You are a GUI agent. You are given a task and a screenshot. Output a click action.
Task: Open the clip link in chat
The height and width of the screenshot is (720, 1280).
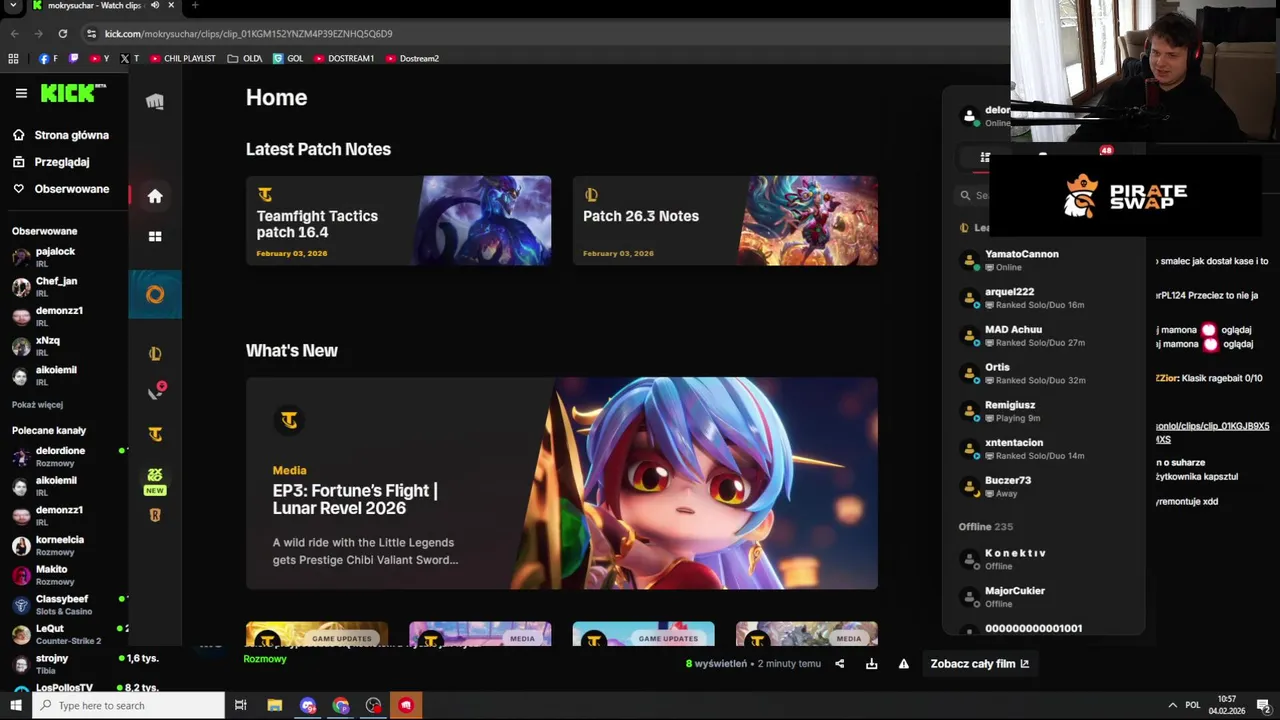pyautogui.click(x=1213, y=432)
